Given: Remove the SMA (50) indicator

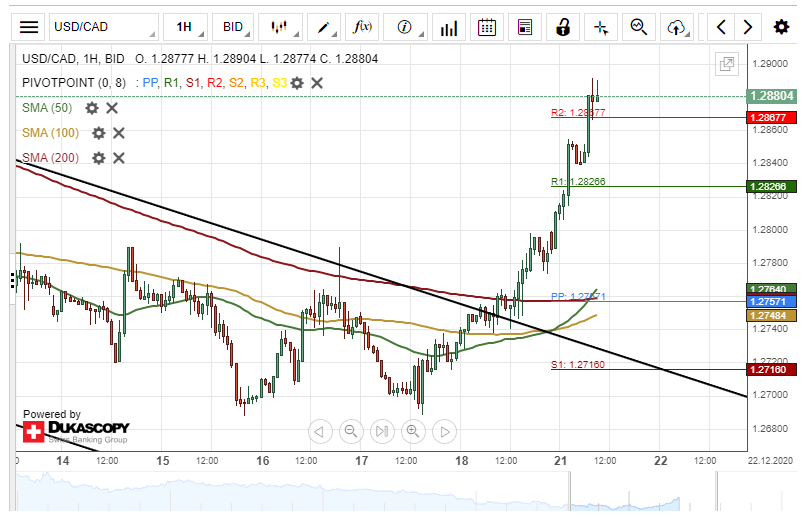Looking at the screenshot, I should point(112,108).
